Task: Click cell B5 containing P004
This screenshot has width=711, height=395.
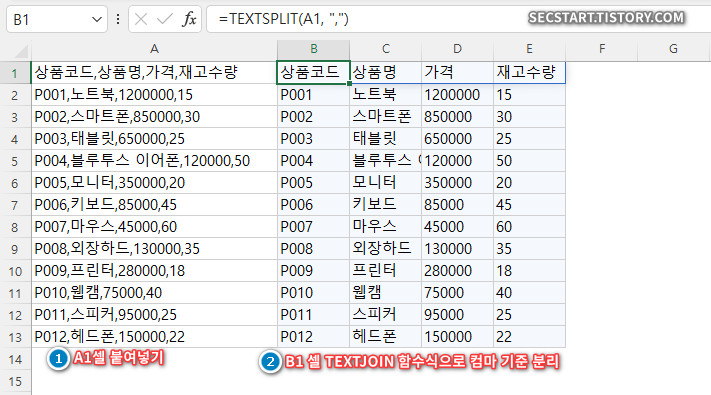Action: (313, 161)
